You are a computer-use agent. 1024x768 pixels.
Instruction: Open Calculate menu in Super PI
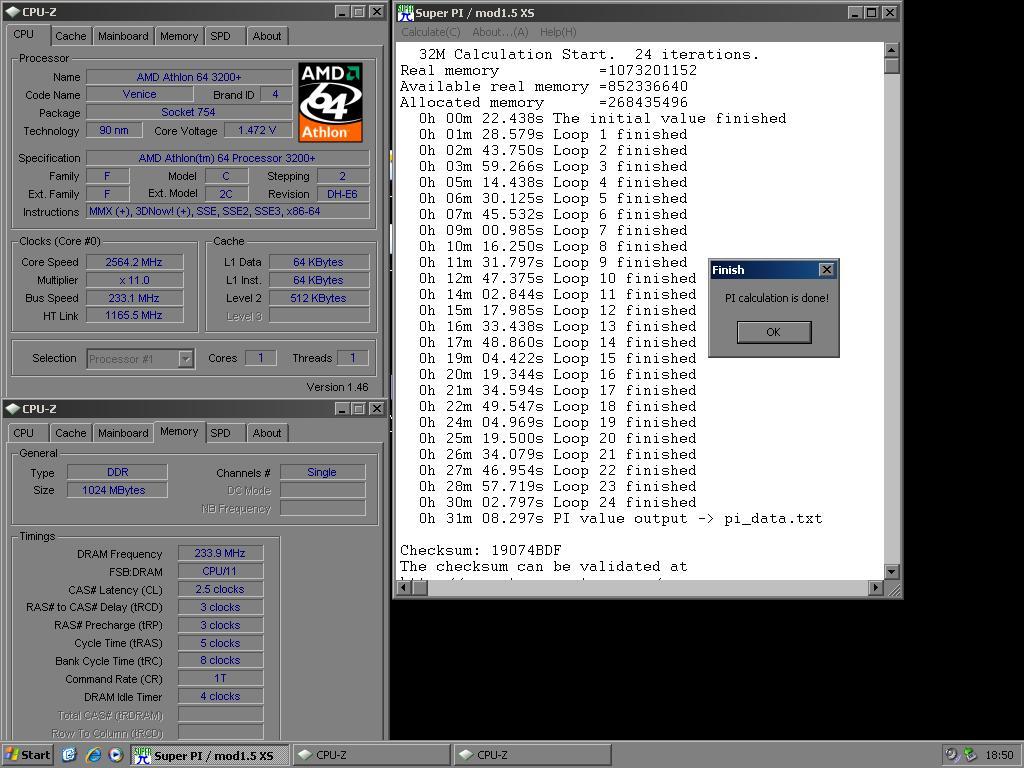[x=430, y=32]
